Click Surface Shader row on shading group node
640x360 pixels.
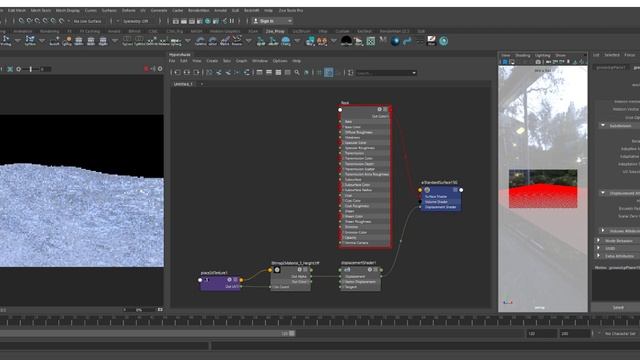click(440, 196)
